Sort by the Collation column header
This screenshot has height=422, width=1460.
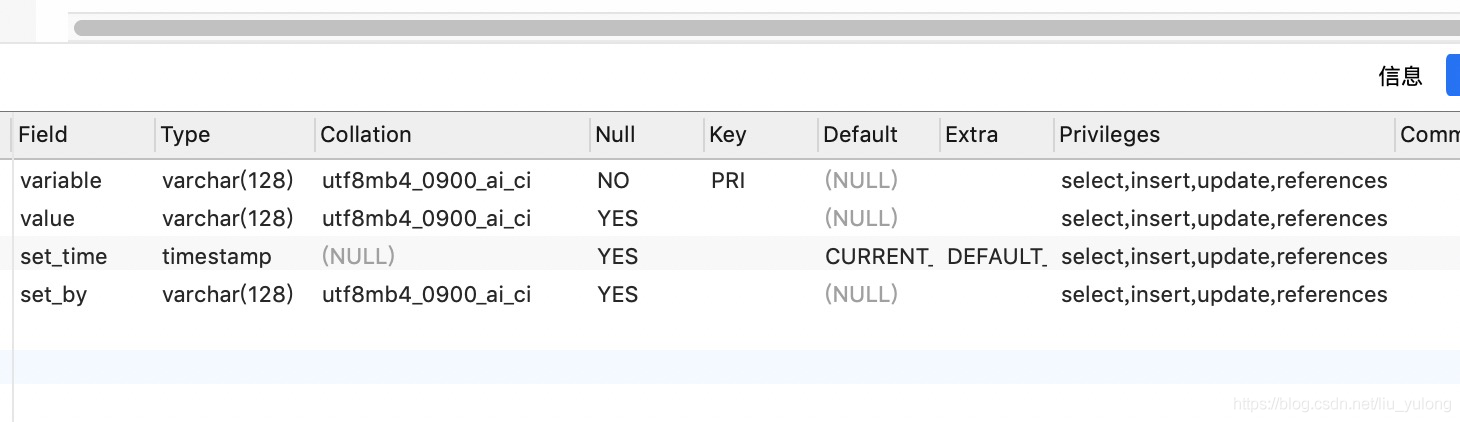pos(366,135)
